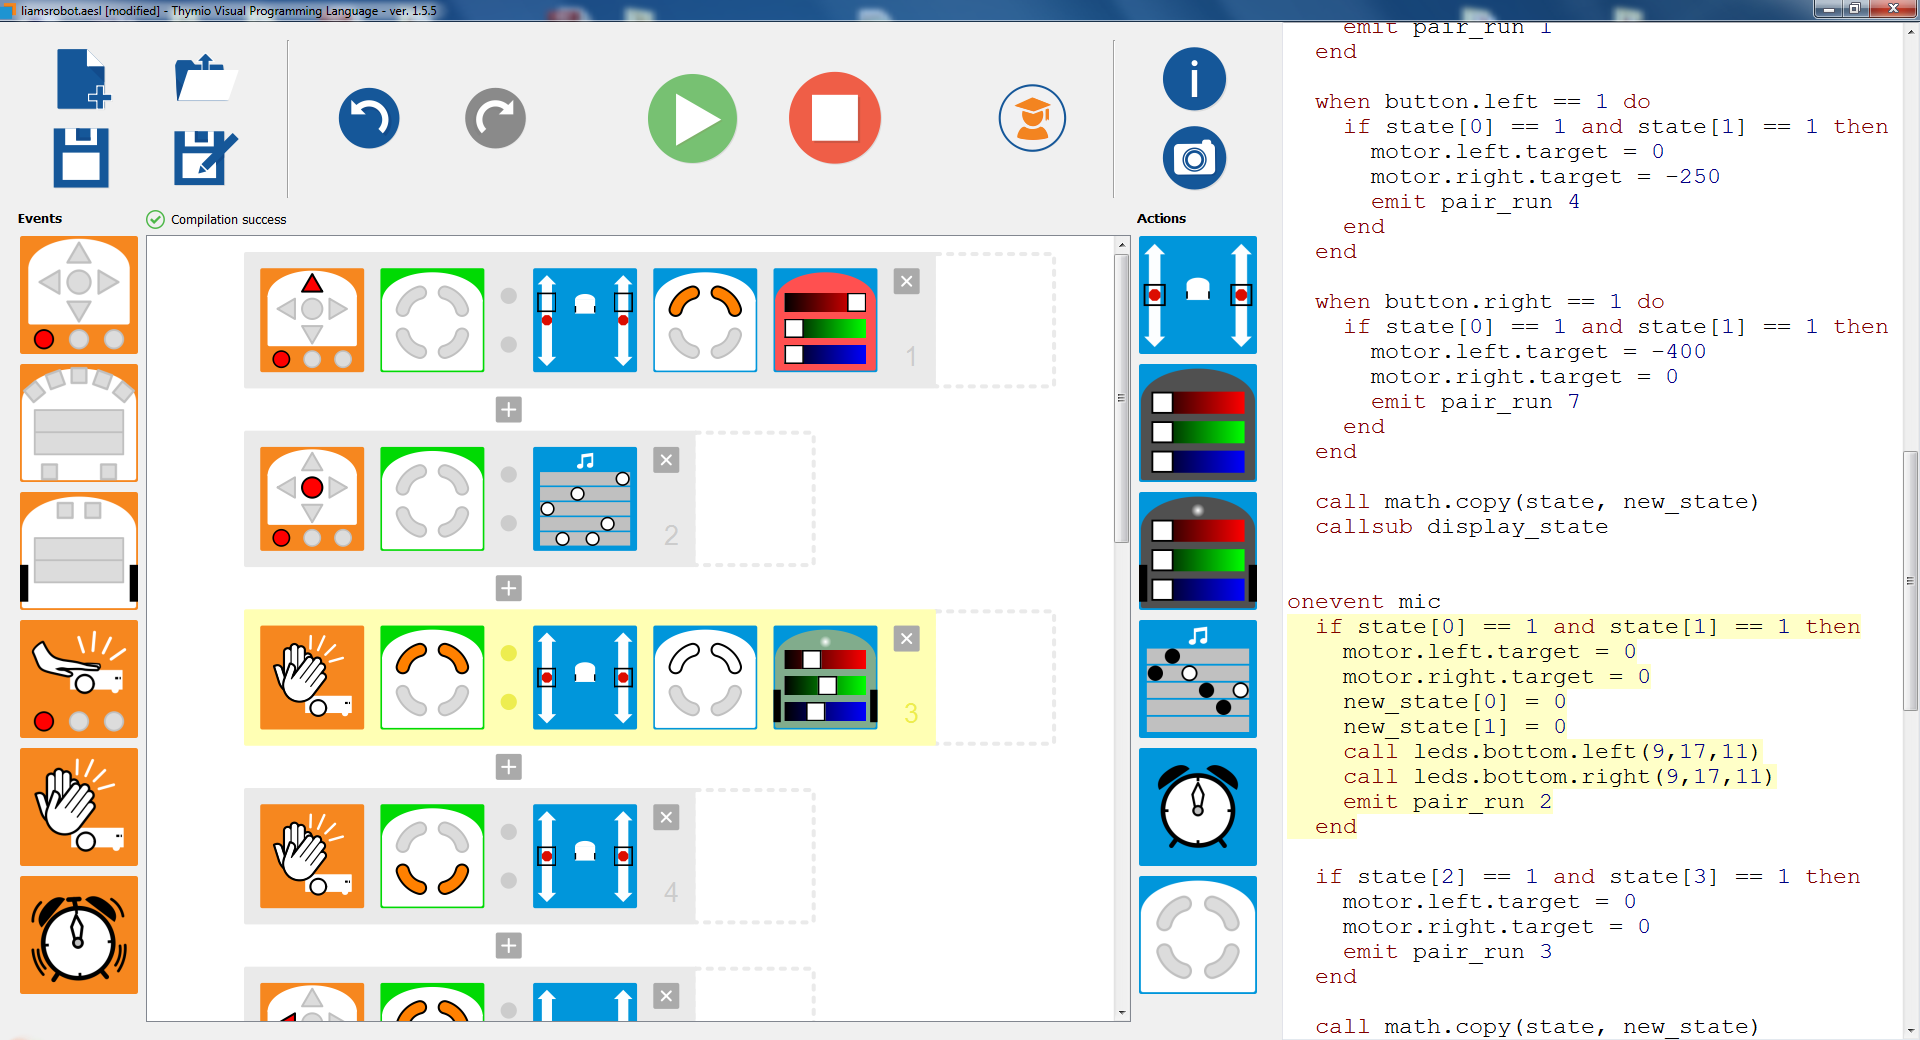
Task: Select the Motors action block in Actions
Action: click(1198, 295)
